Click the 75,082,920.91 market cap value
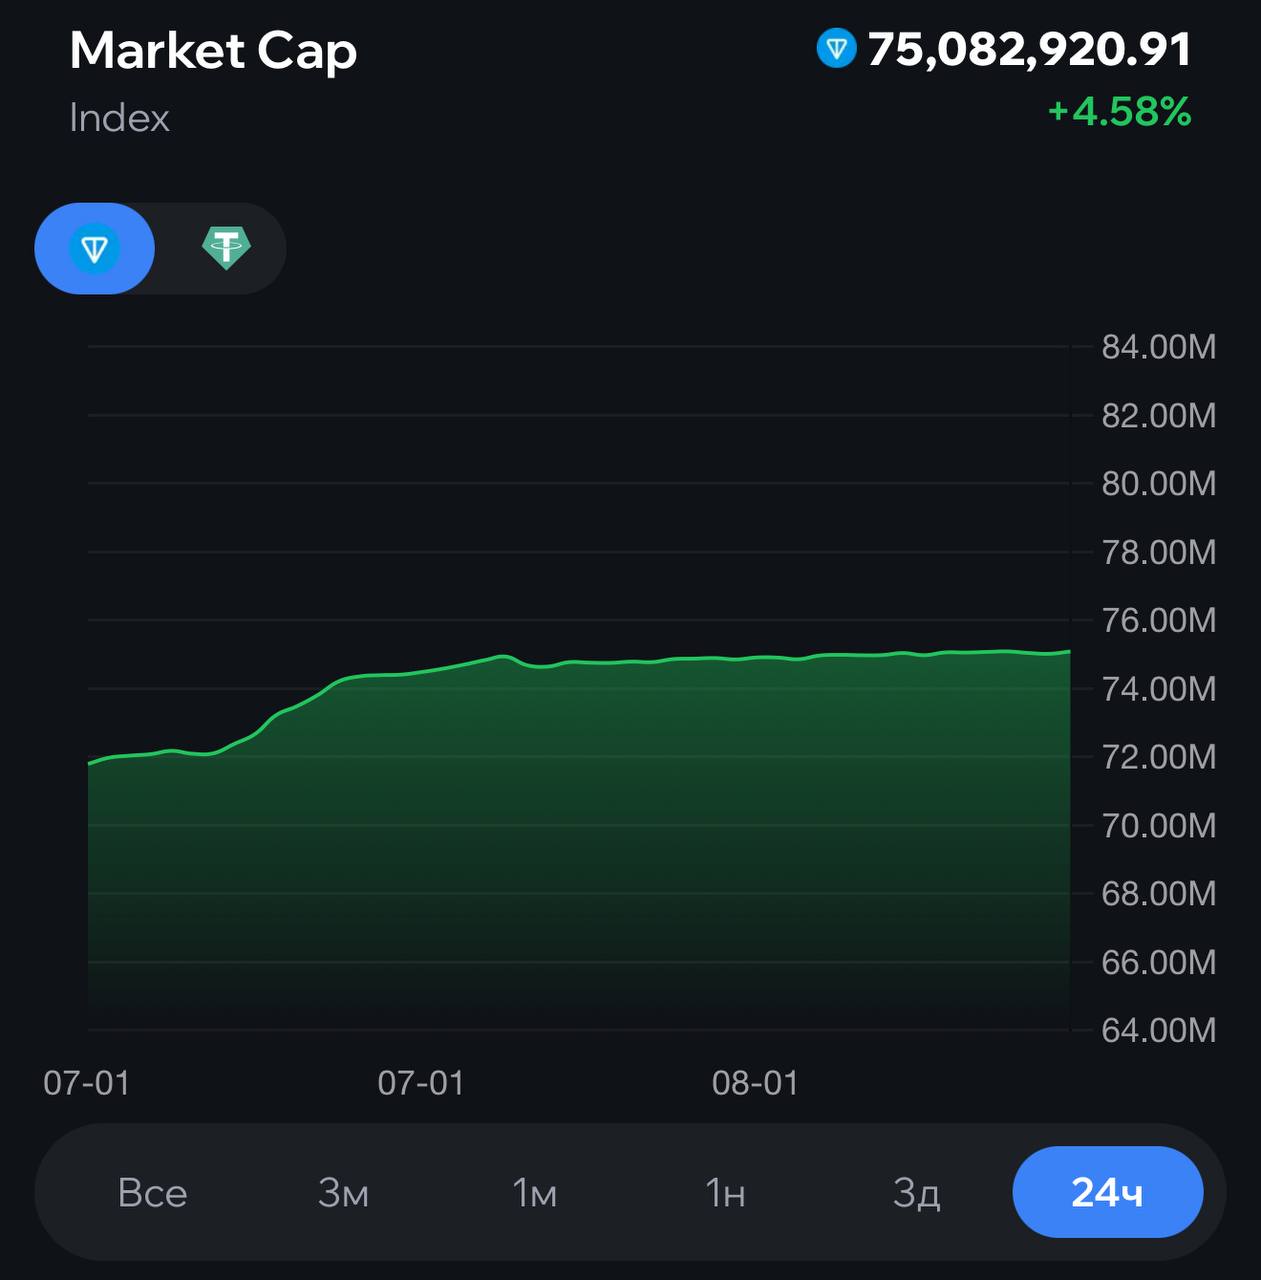The image size is (1261, 1280). tap(1029, 49)
